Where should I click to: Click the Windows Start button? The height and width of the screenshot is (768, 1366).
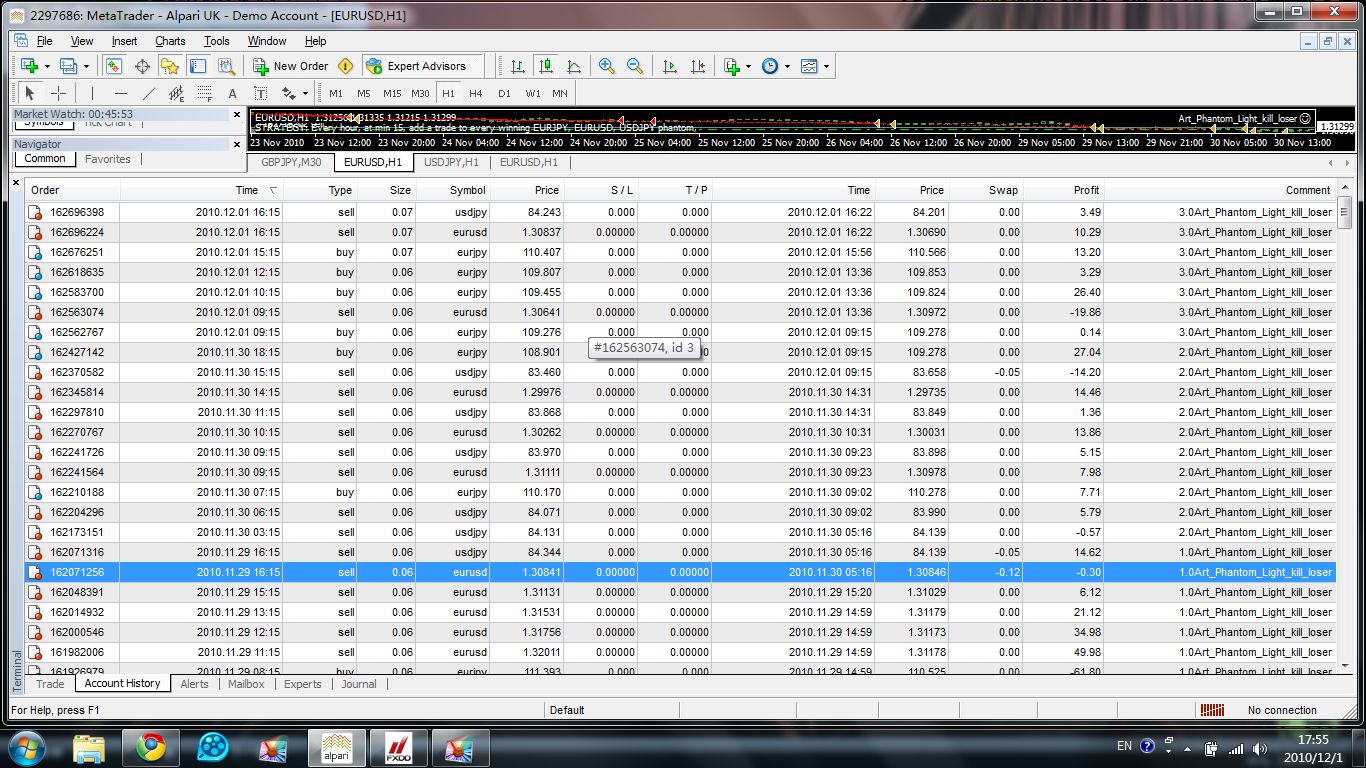point(27,747)
